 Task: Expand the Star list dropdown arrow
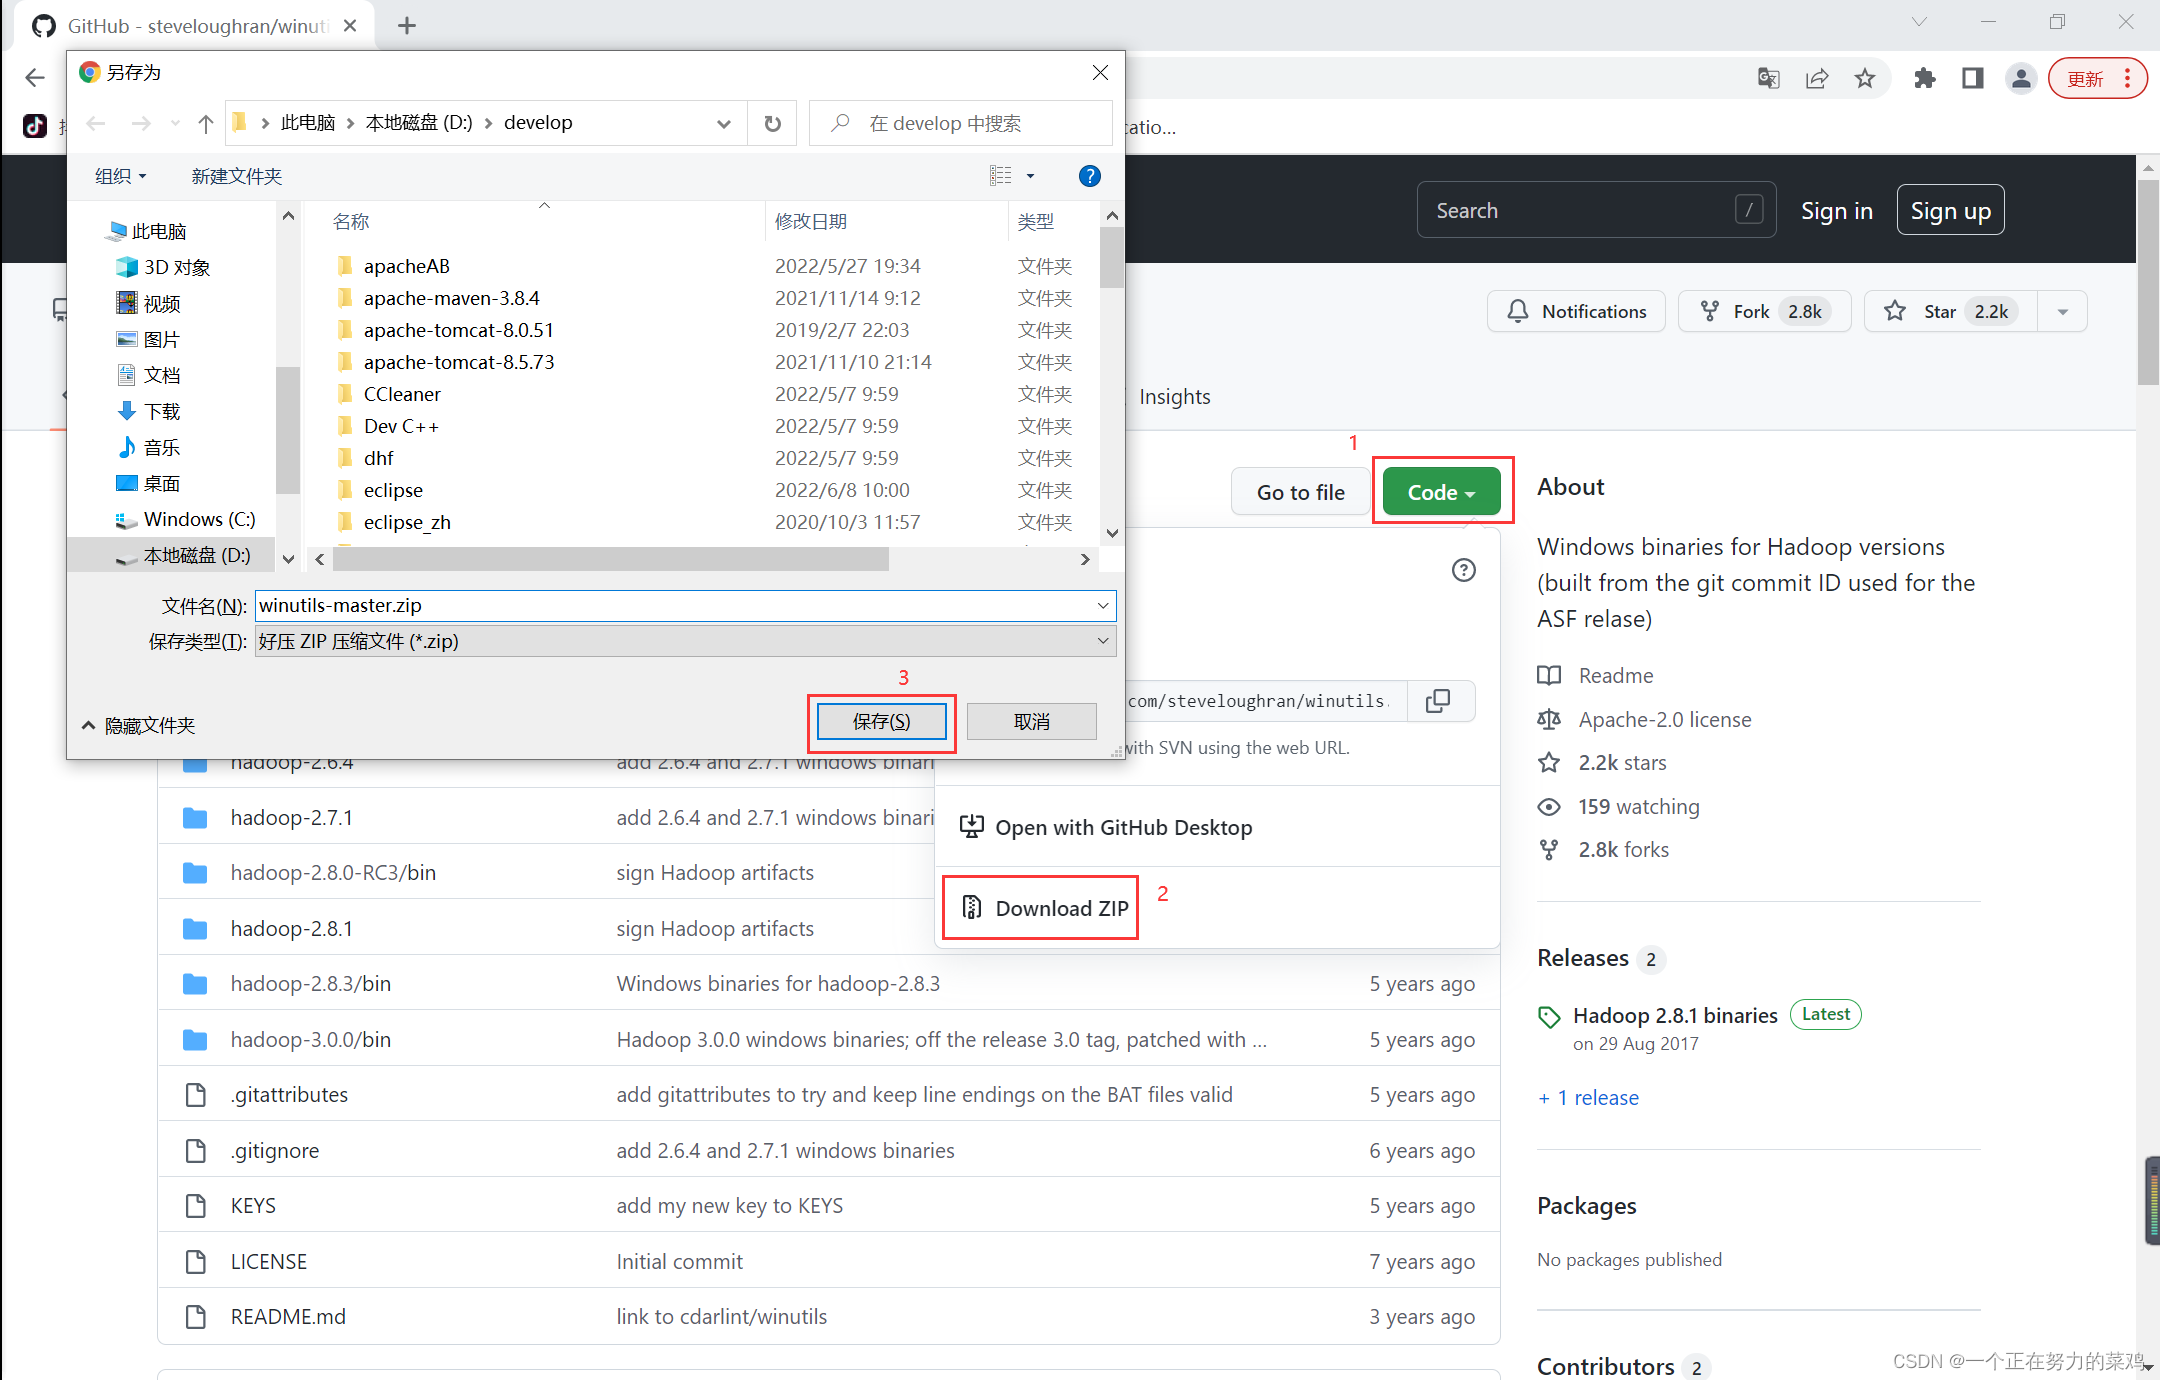point(2062,311)
